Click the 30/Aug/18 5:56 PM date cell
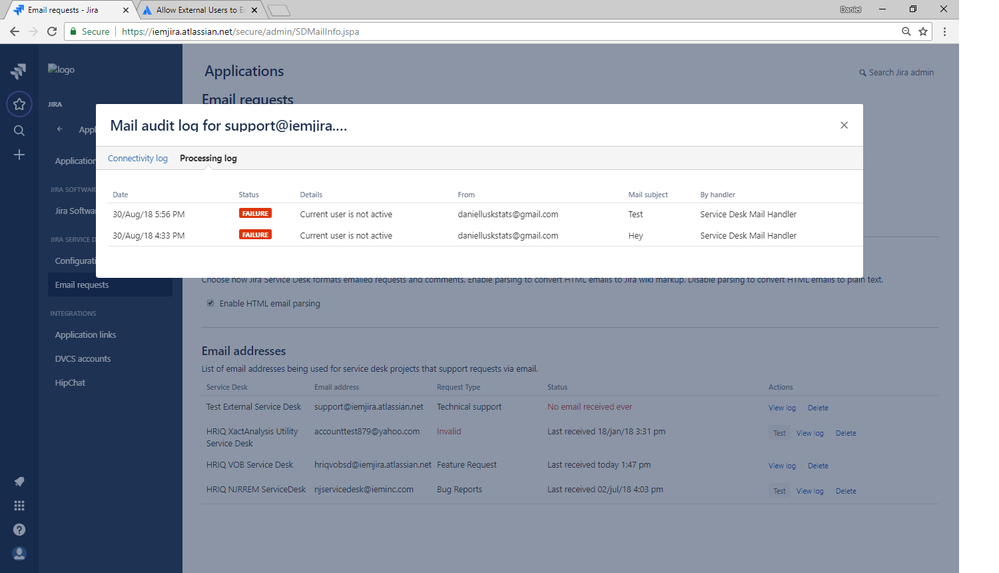The image size is (999, 573). coord(148,214)
